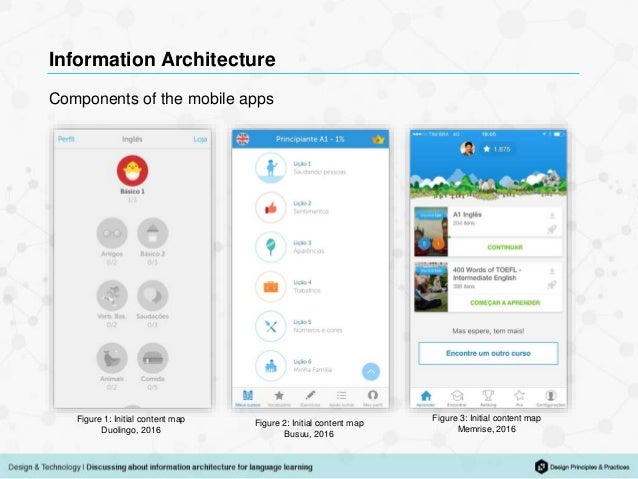The width and height of the screenshot is (638, 479).
Task: Click Figure 3 Memrise caption
Action: click(x=487, y=423)
